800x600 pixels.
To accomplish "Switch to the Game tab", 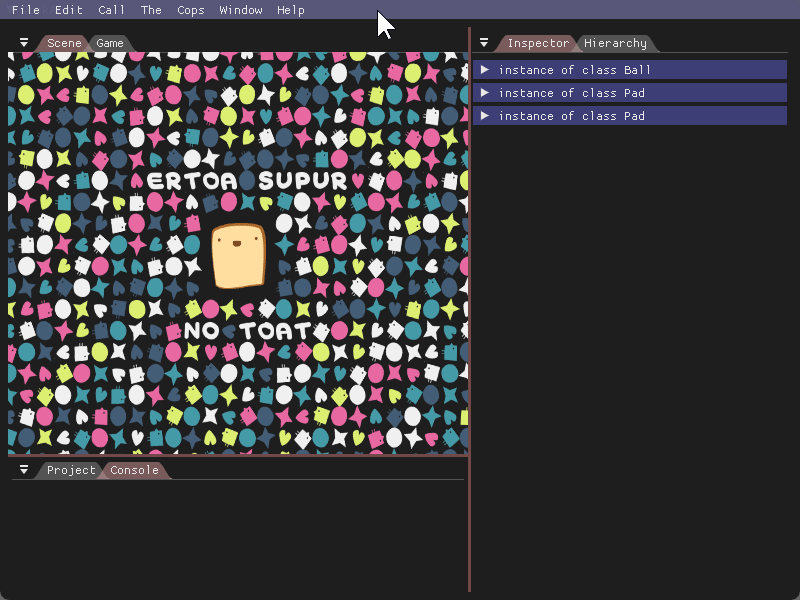I will pyautogui.click(x=110, y=43).
